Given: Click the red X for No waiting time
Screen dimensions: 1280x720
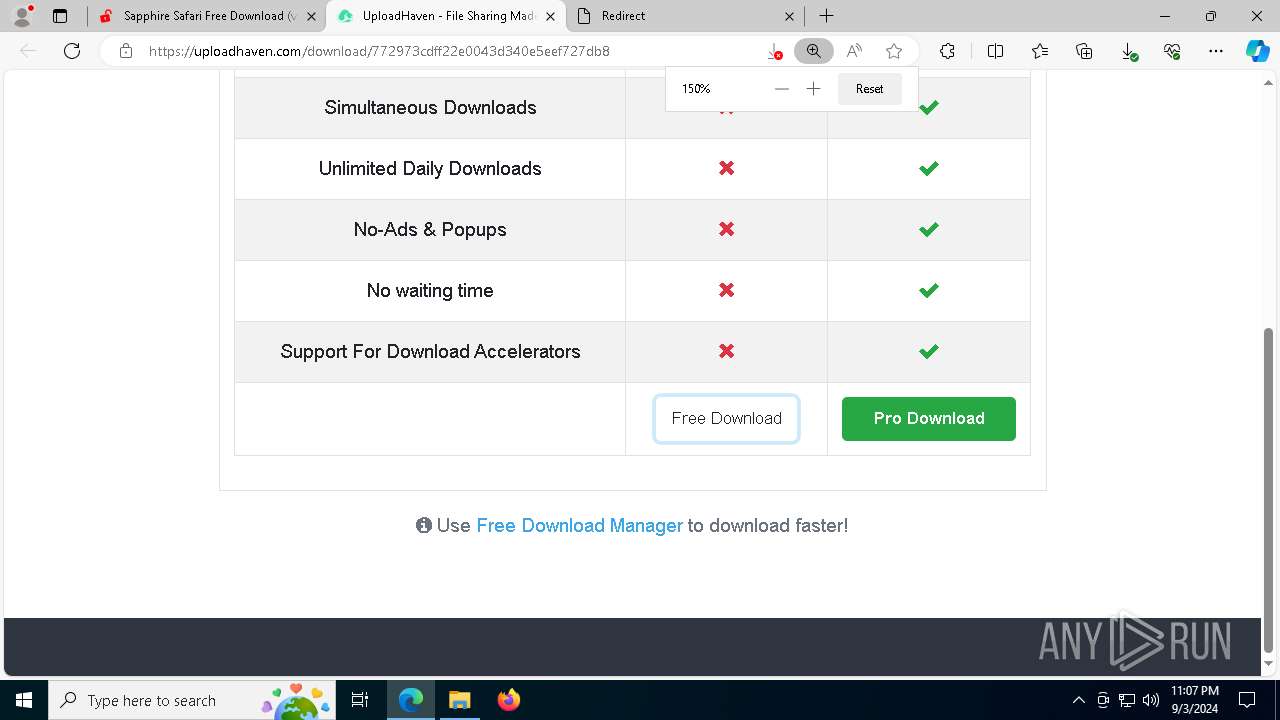Looking at the screenshot, I should [727, 290].
